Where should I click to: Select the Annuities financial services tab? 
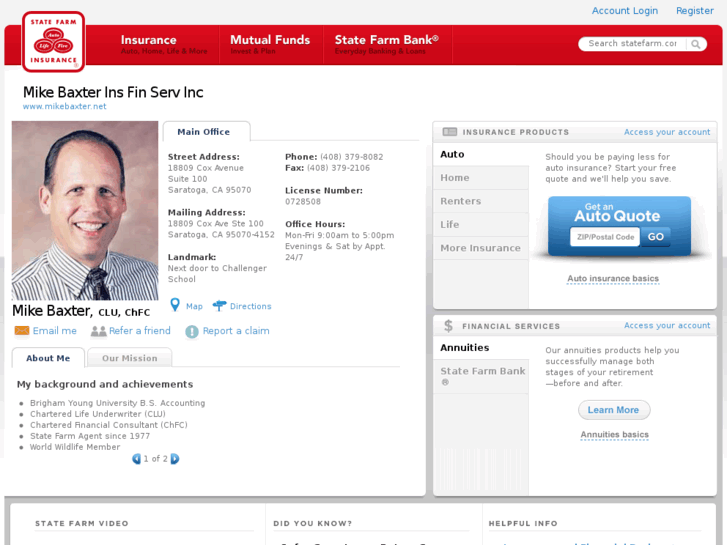click(x=481, y=348)
